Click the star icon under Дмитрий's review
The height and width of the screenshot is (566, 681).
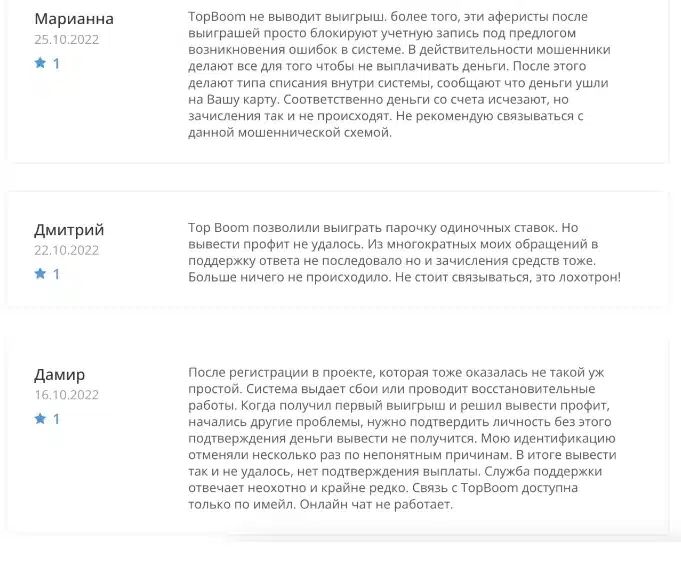(40, 273)
